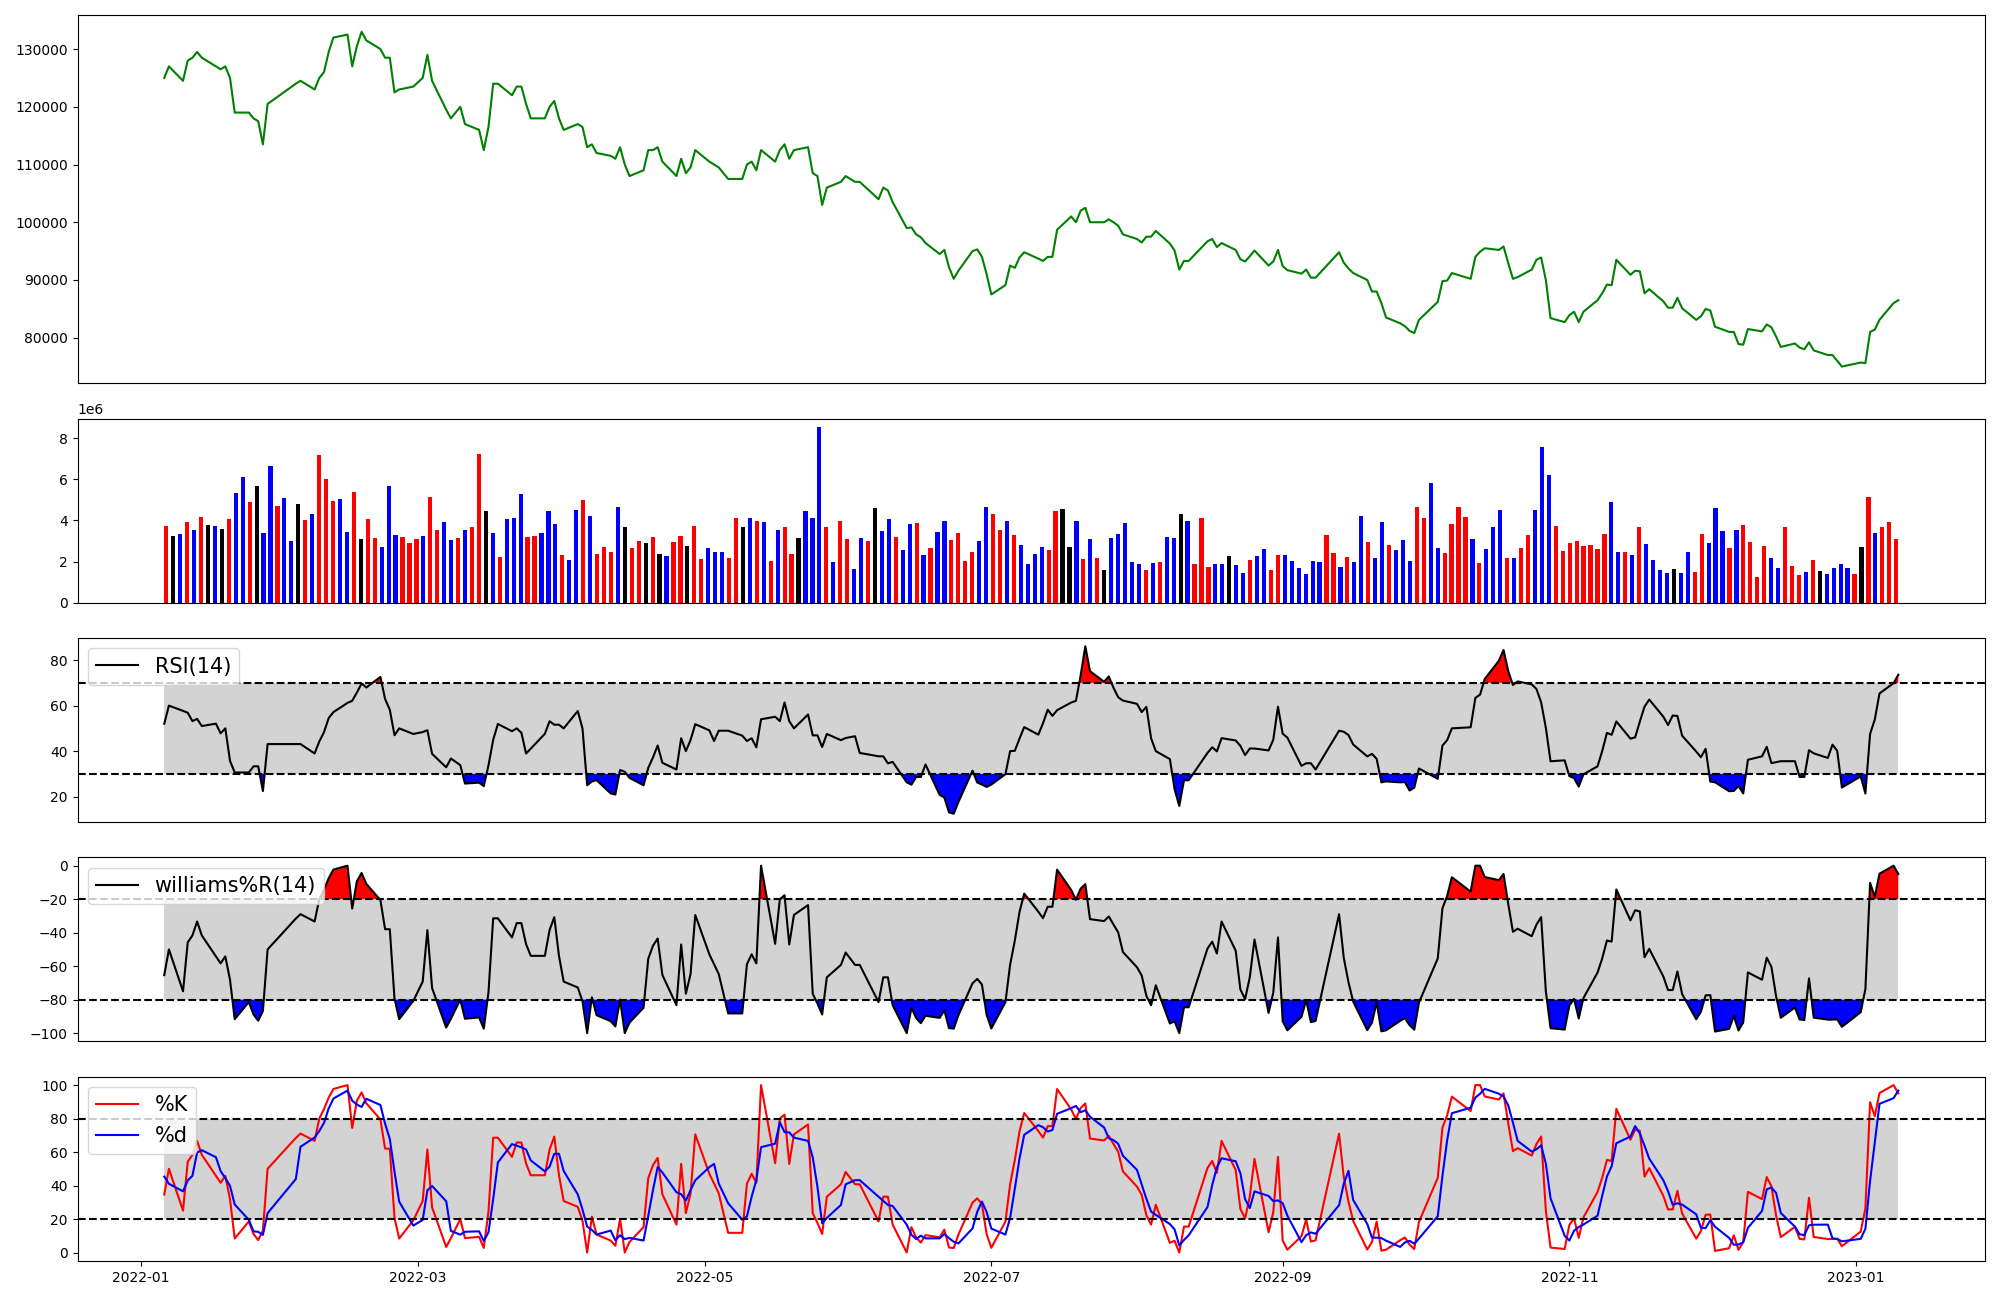The height and width of the screenshot is (1300, 2000).
Task: Click the 2022-01 x-axis date label
Action: click(140, 1277)
